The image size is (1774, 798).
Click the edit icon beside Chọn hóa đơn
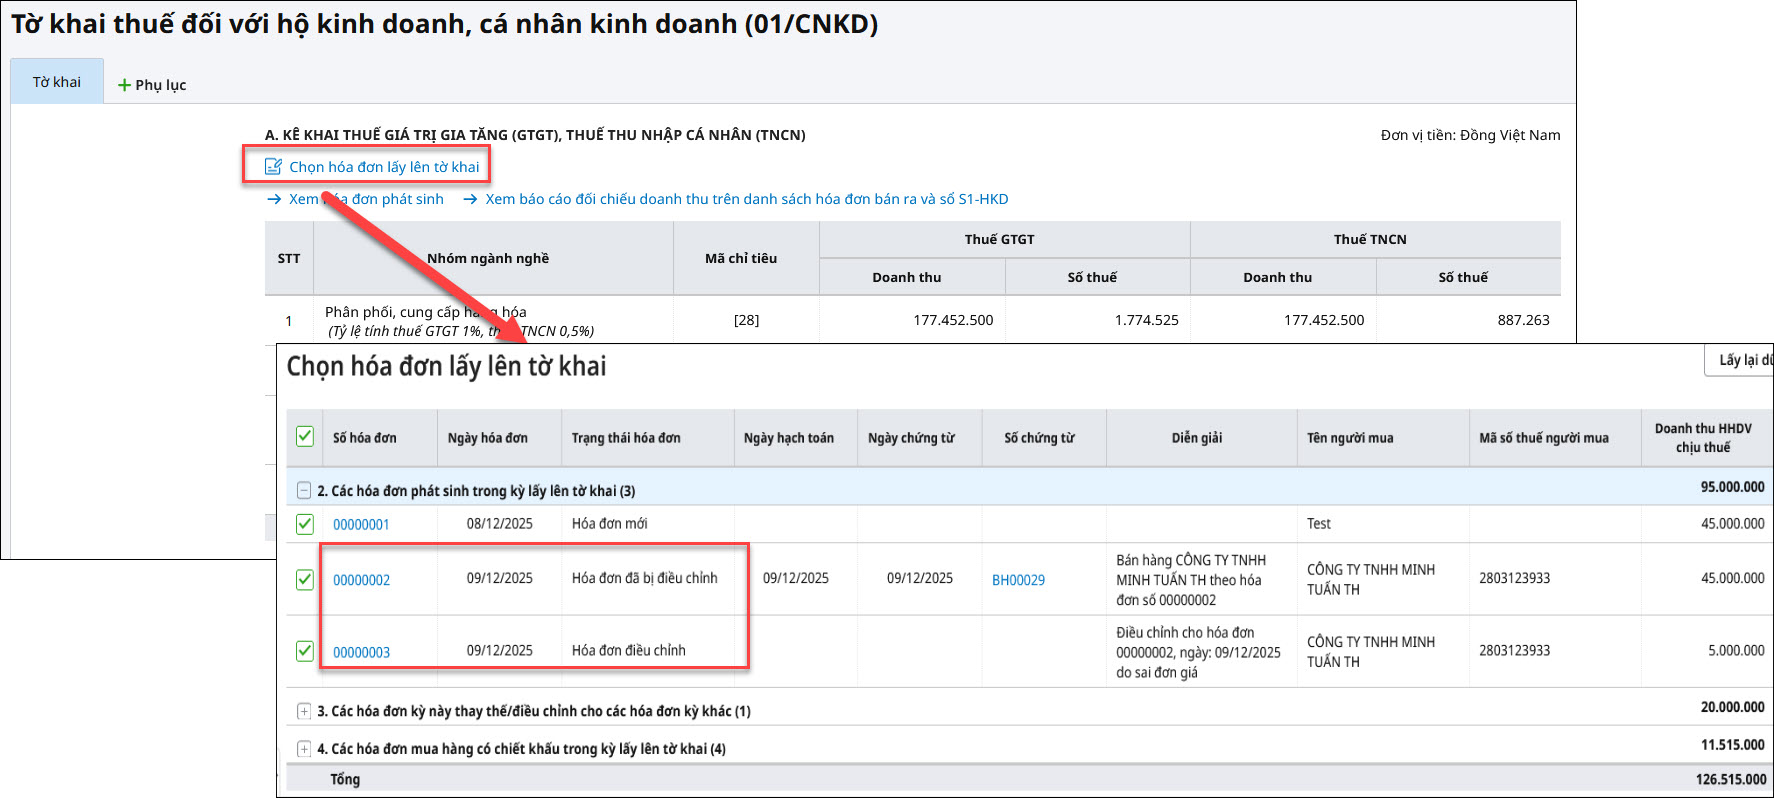[x=273, y=167]
